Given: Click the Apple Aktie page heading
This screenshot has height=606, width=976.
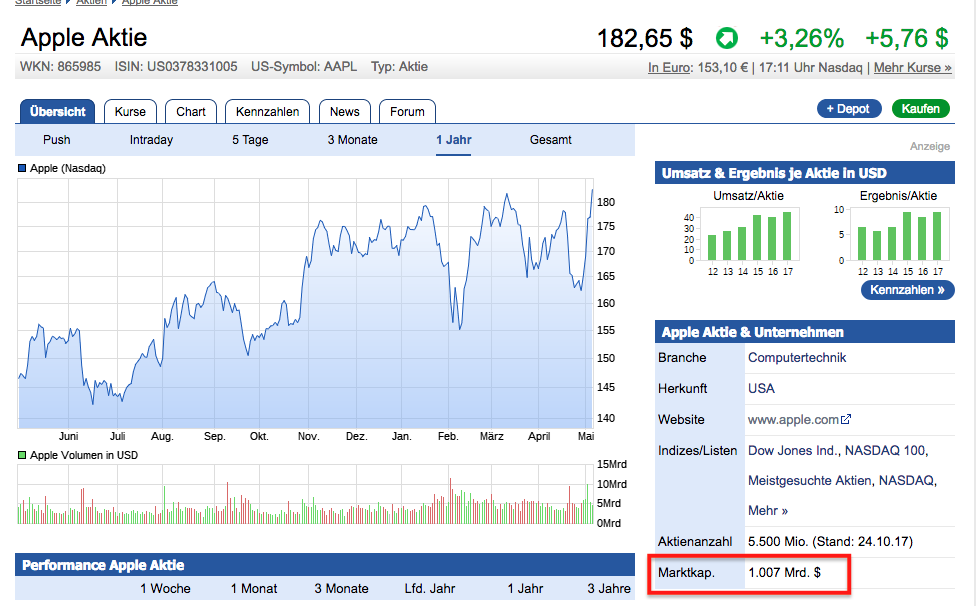Looking at the screenshot, I should pyautogui.click(x=84, y=38).
